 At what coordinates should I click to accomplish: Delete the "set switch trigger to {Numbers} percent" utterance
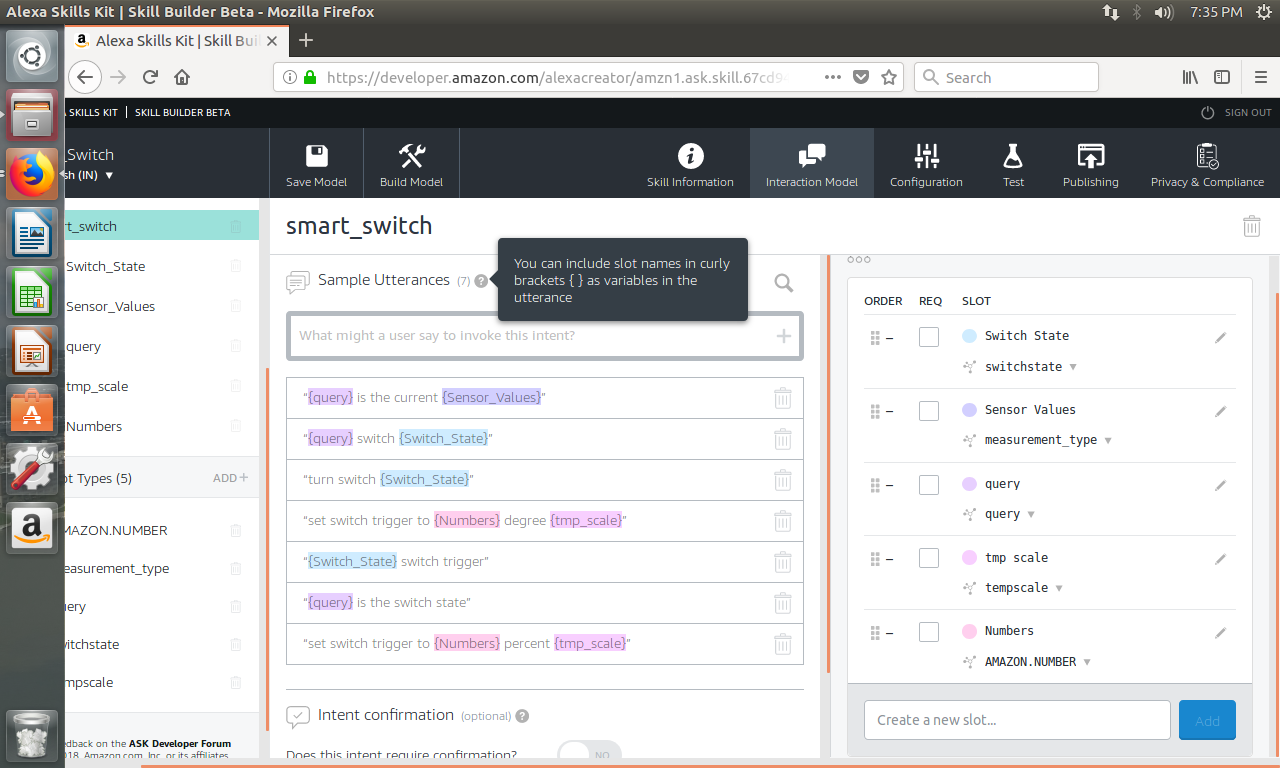(783, 644)
